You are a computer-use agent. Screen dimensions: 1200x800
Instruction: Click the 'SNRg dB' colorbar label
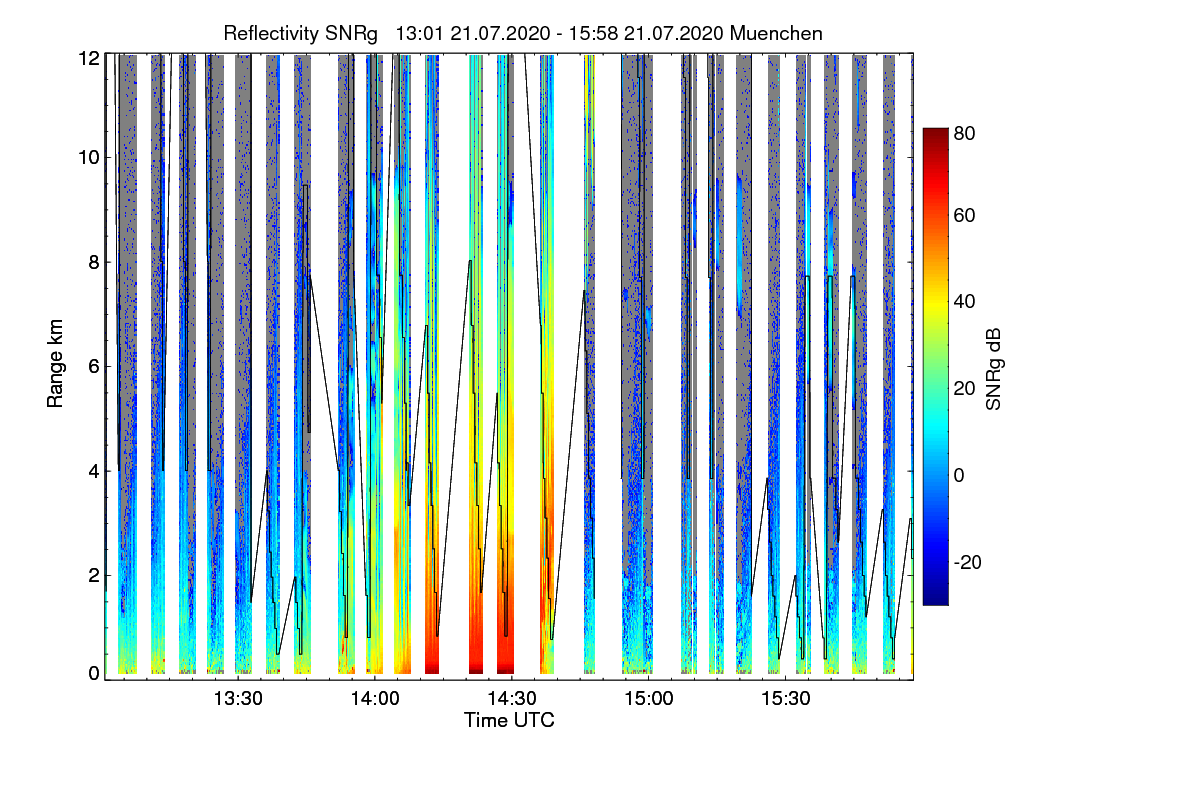993,369
